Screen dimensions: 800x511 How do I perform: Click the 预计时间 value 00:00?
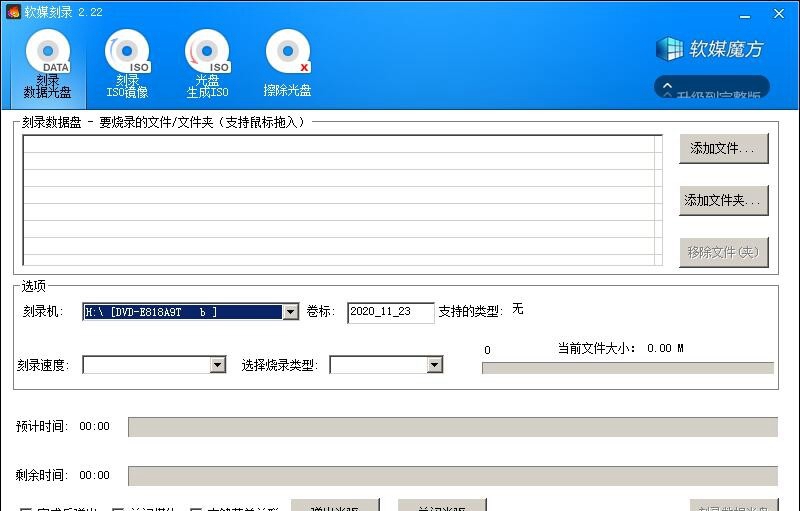[x=94, y=426]
